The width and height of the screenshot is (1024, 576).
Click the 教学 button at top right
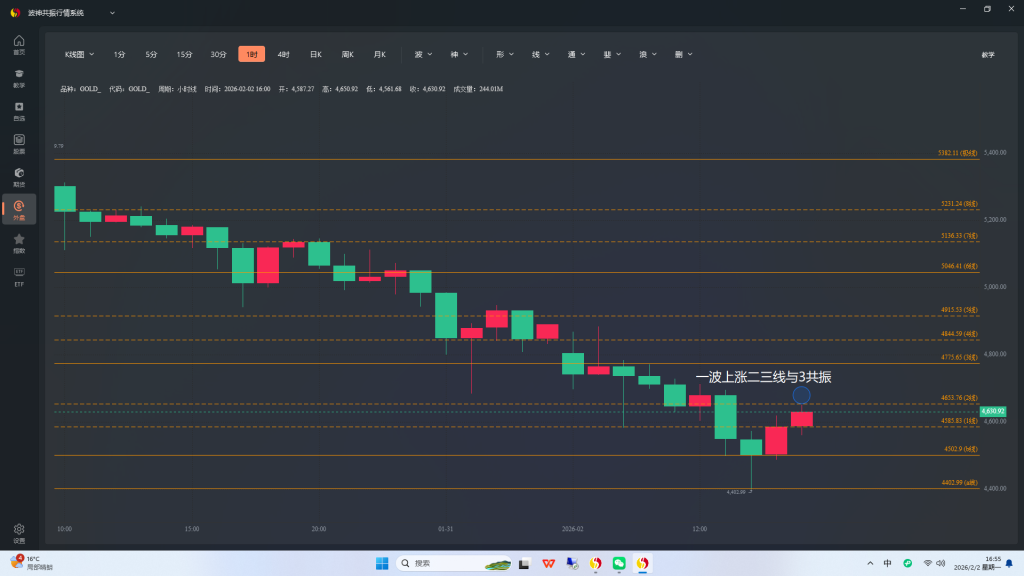click(x=987, y=54)
